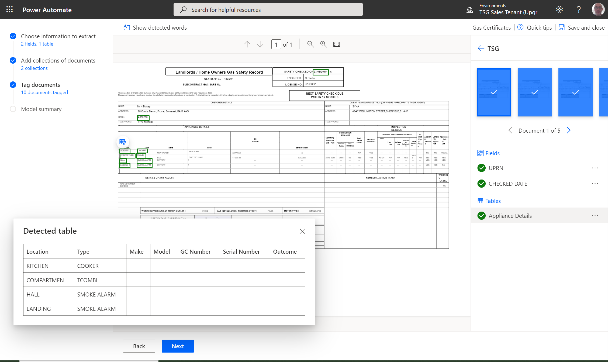Open Choose information to extract step
This screenshot has width=608, height=362.
(x=58, y=36)
